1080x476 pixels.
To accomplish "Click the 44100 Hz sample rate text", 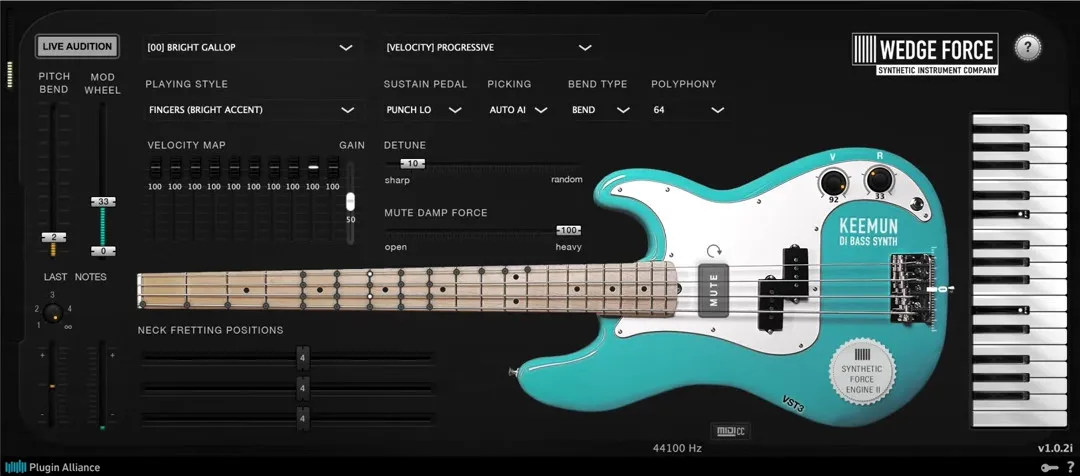I will (677, 448).
